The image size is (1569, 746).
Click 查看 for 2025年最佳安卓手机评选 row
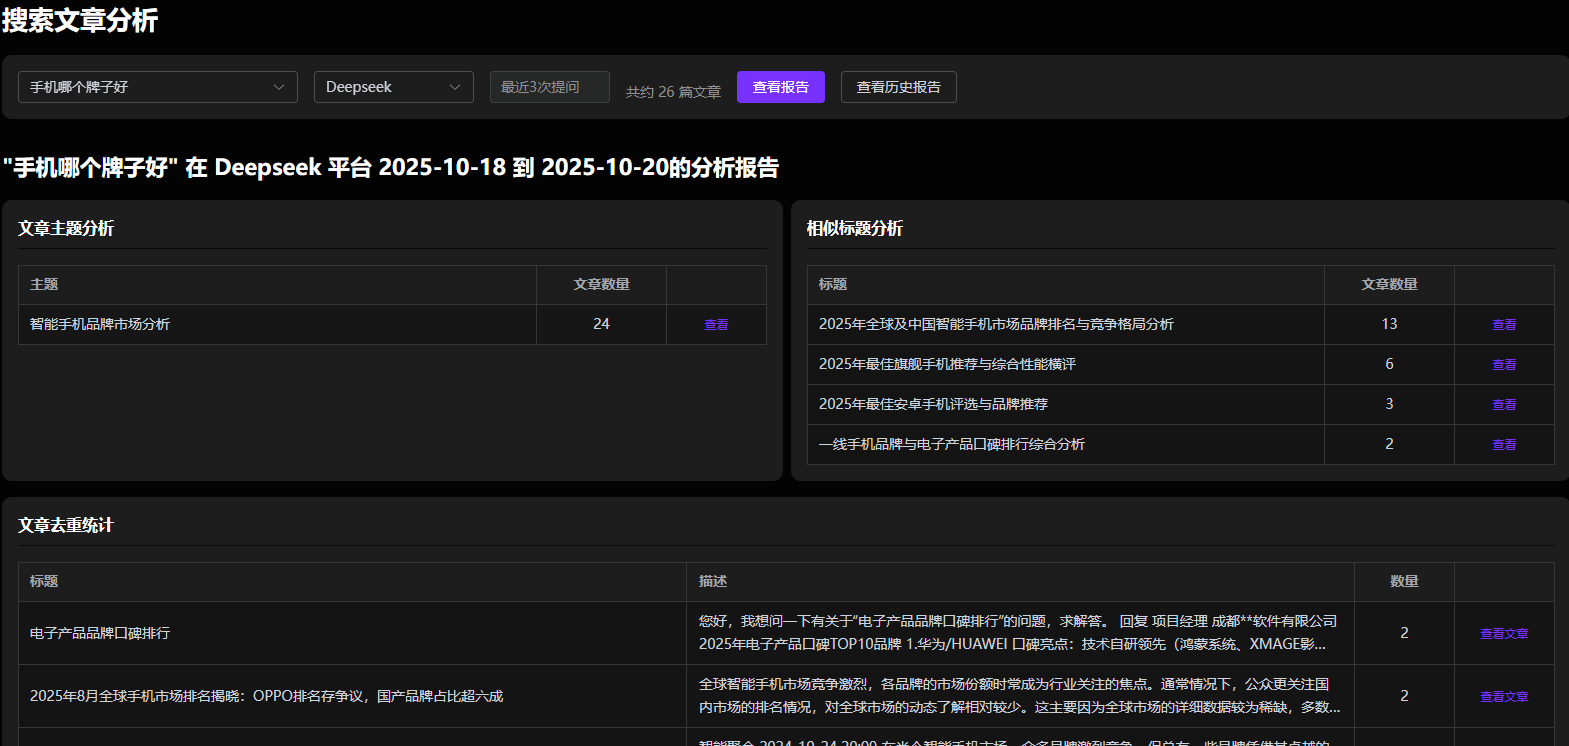(1503, 404)
